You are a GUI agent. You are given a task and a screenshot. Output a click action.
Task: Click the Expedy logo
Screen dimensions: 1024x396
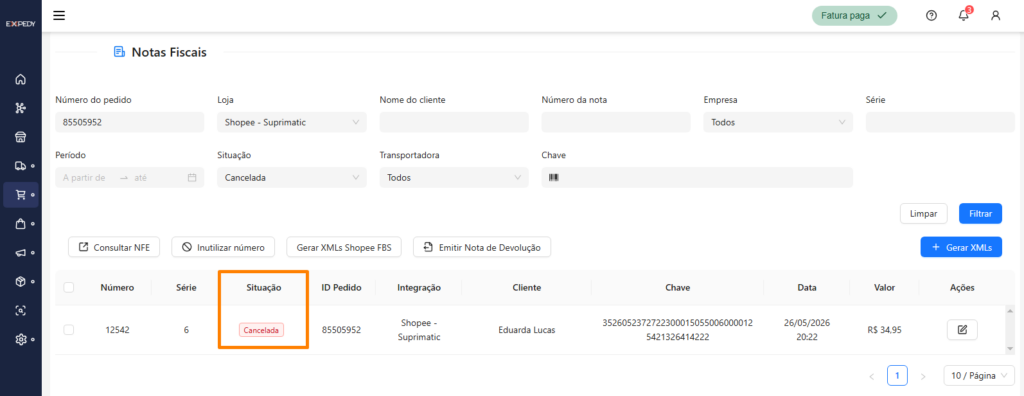click(20, 24)
